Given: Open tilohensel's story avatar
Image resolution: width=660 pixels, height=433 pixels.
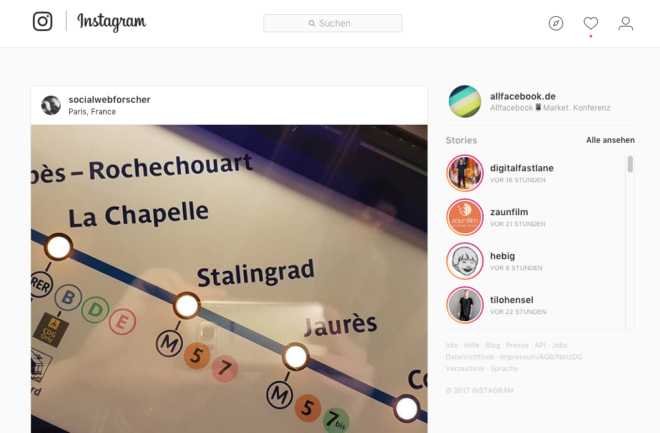Looking at the screenshot, I should [x=465, y=305].
